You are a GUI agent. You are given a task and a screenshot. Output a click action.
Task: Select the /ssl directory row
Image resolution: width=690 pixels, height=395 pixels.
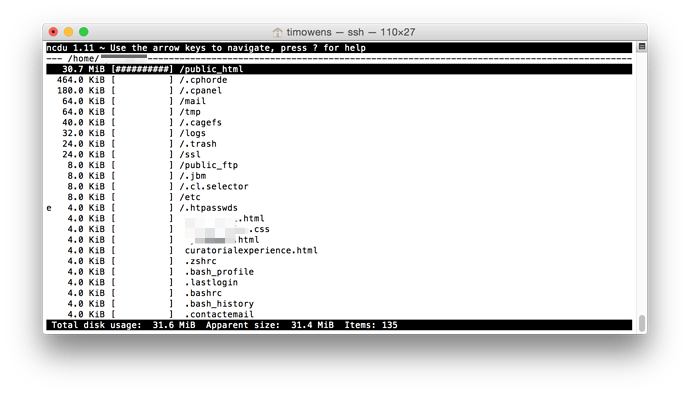point(339,154)
